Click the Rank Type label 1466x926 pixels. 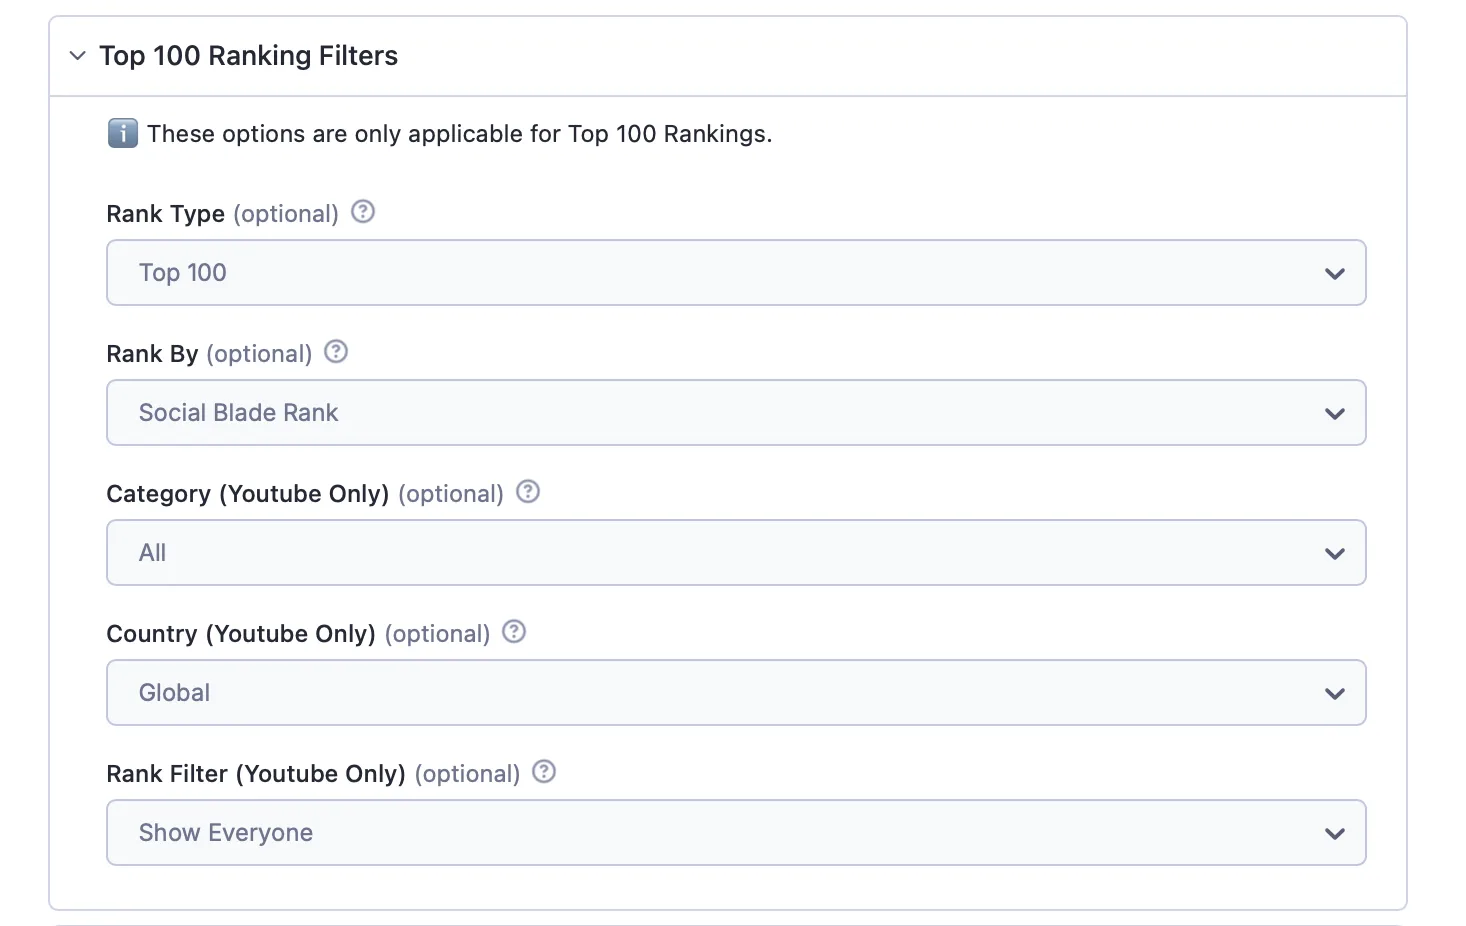(166, 214)
